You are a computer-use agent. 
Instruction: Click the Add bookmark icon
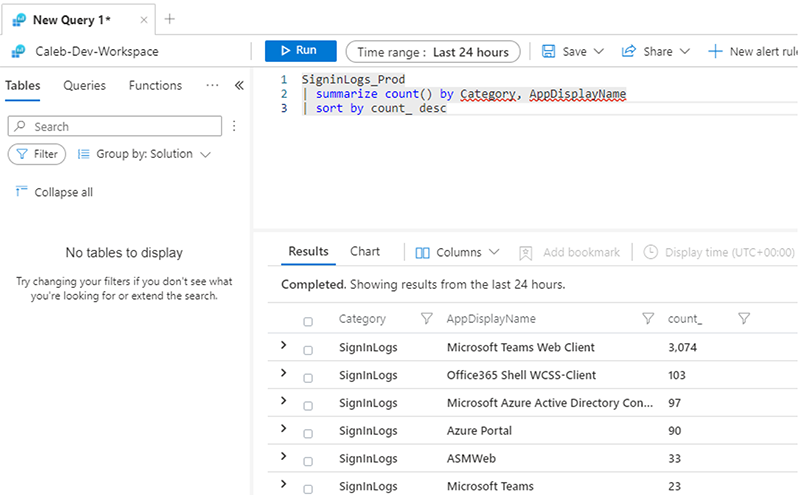pyautogui.click(x=526, y=253)
